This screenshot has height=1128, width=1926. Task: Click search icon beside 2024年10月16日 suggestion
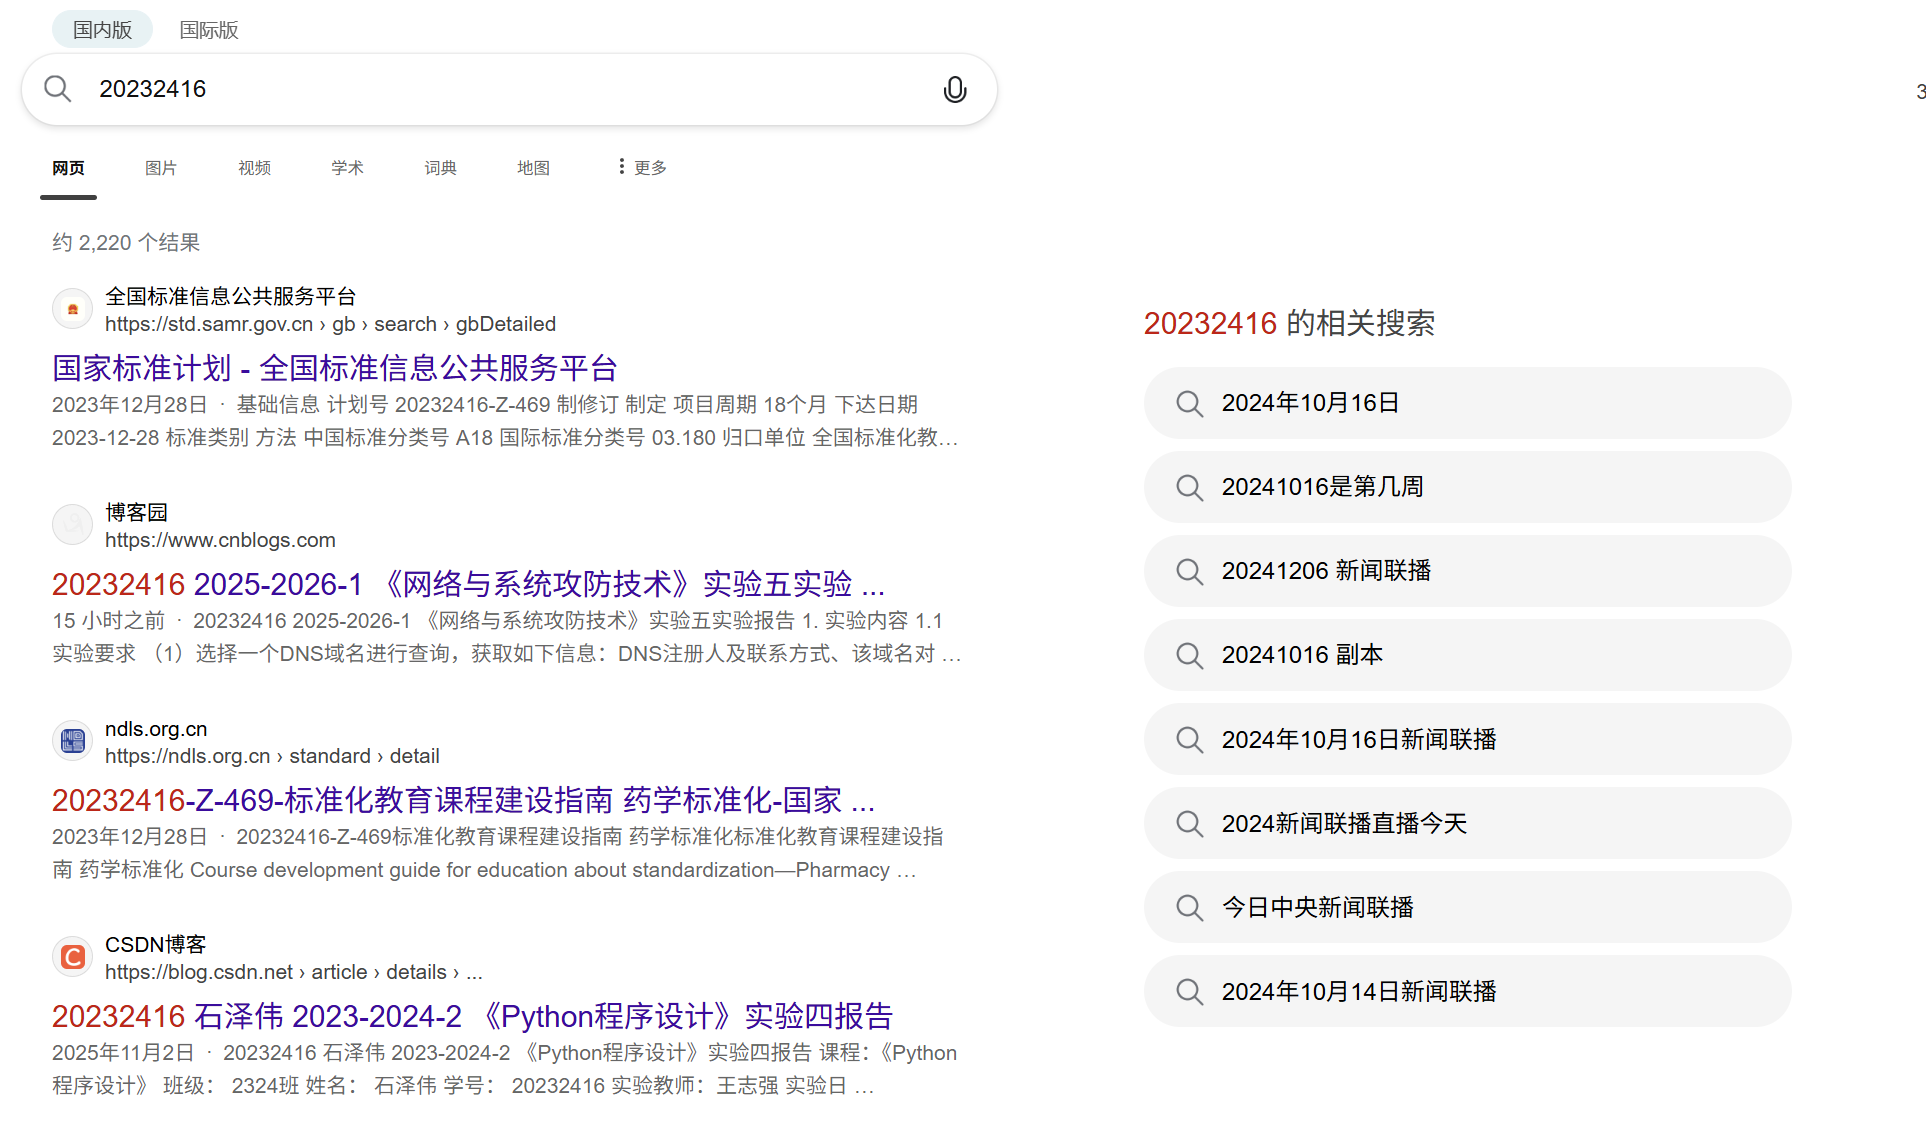(1189, 403)
